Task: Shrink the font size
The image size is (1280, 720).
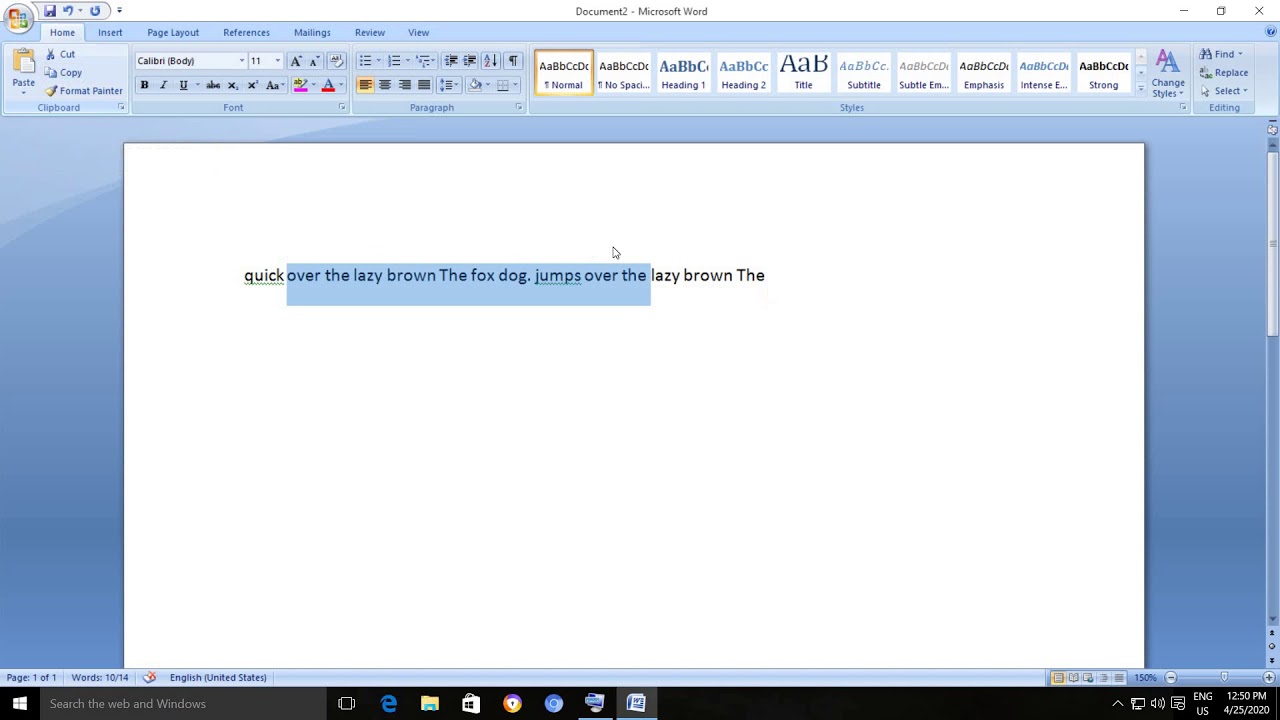Action: click(314, 61)
